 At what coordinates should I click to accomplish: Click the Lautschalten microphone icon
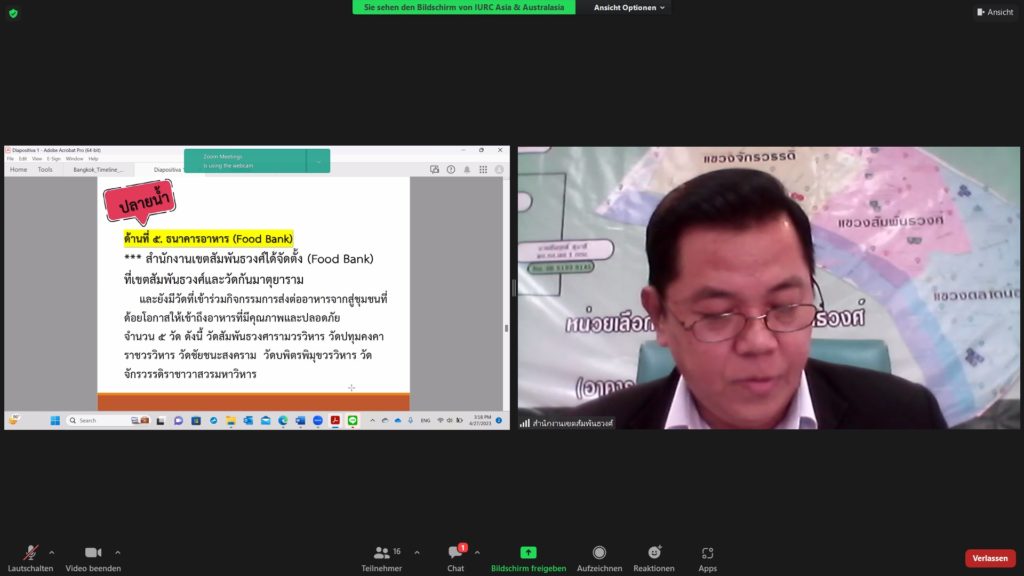click(x=31, y=553)
